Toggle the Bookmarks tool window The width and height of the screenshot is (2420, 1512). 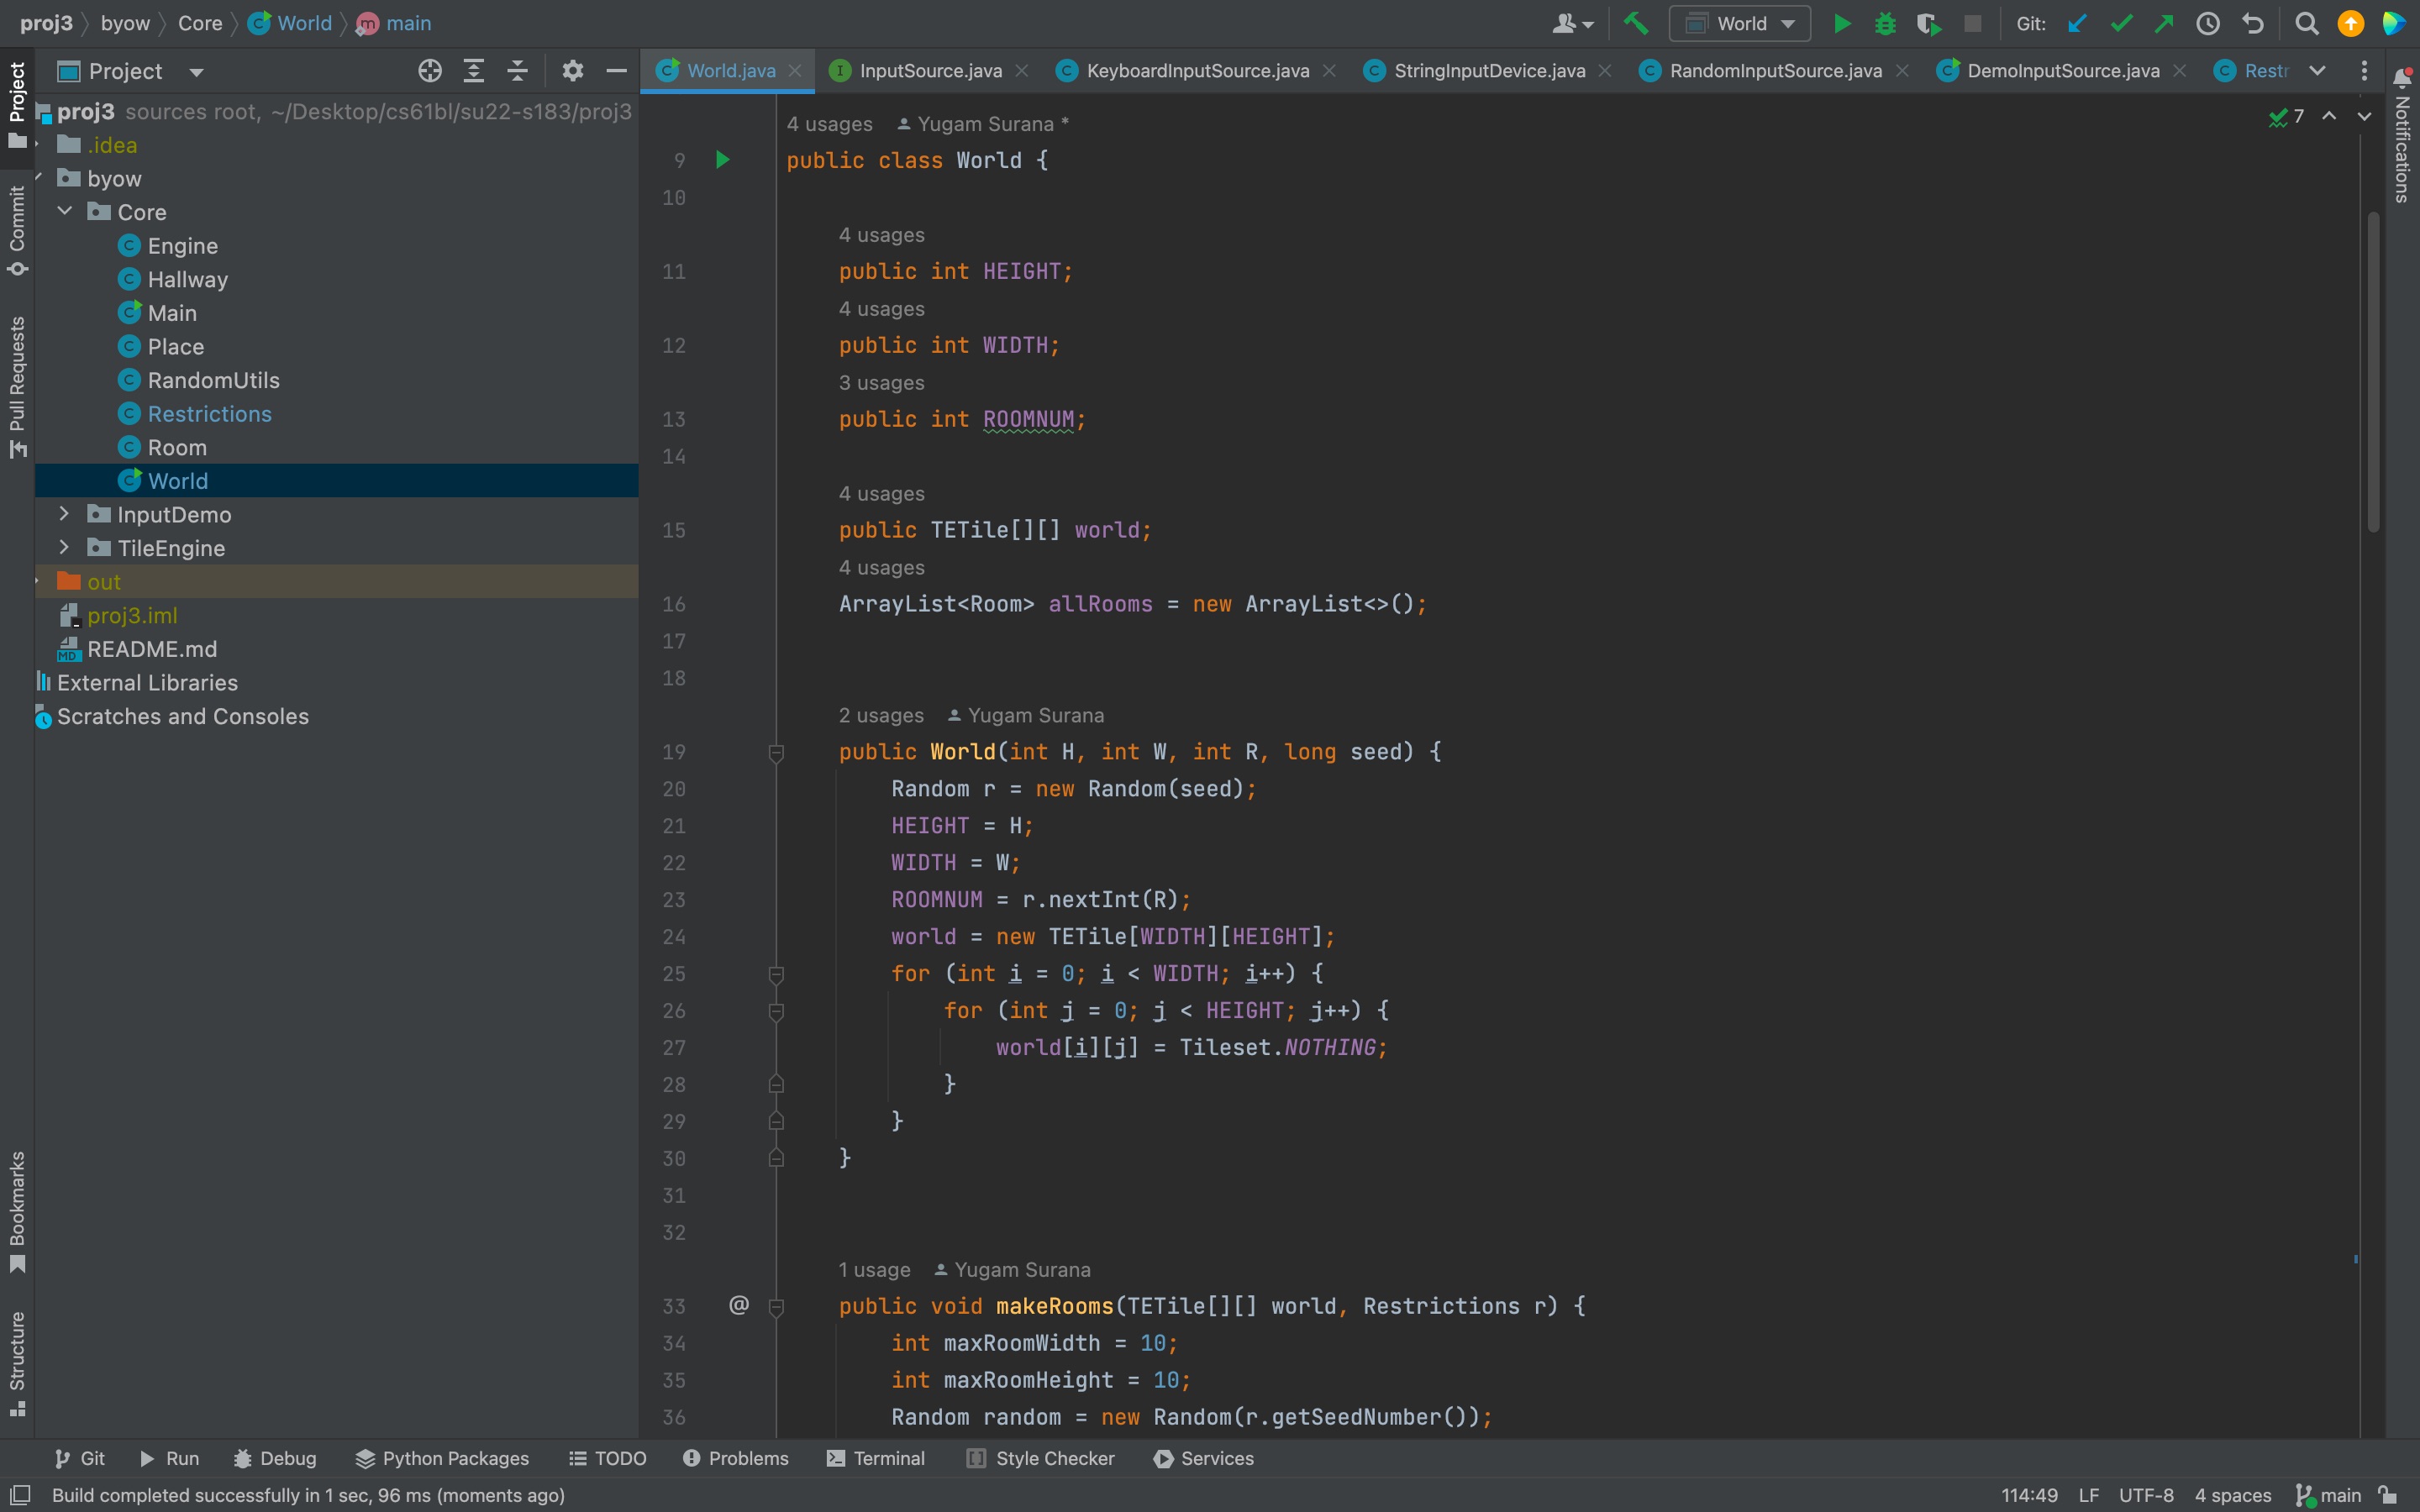pyautogui.click(x=17, y=1211)
